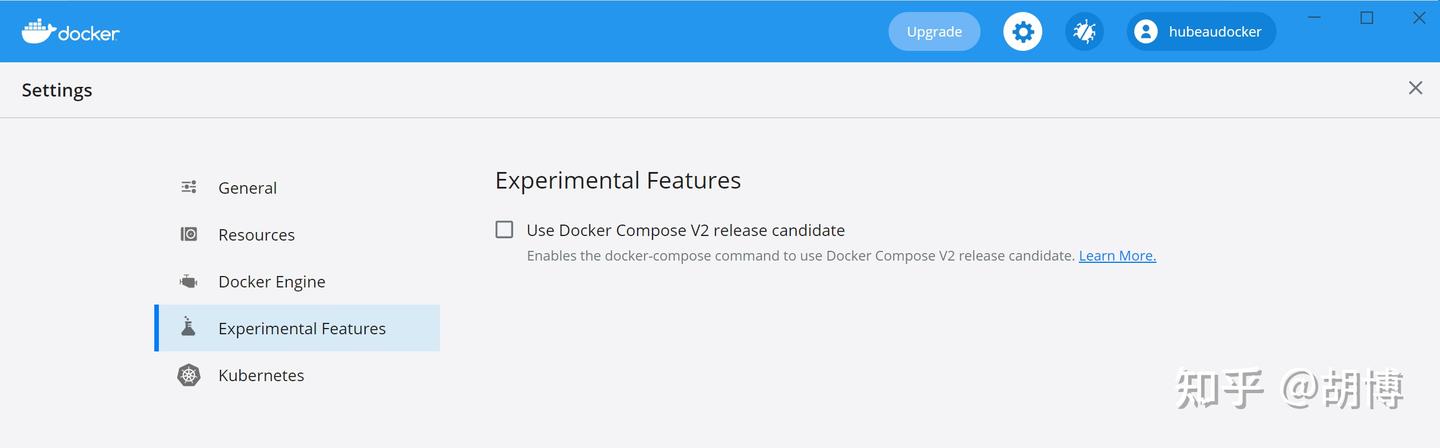1440x448 pixels.
Task: Click the user avatar icon
Action: coord(1146,32)
